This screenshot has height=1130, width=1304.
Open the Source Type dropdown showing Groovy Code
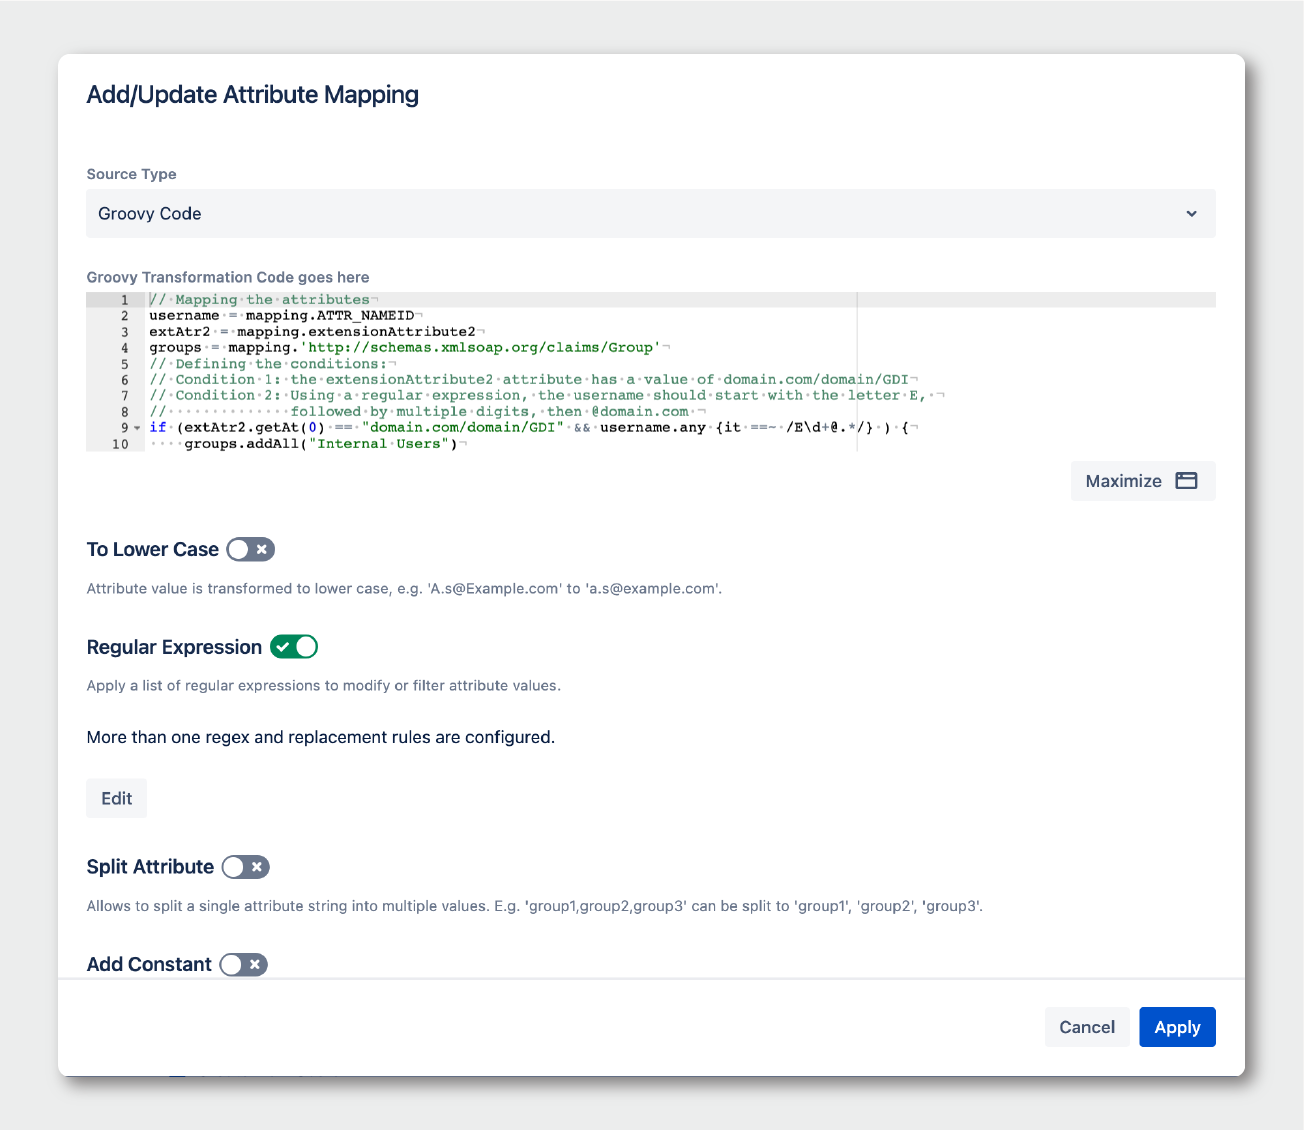pos(651,213)
